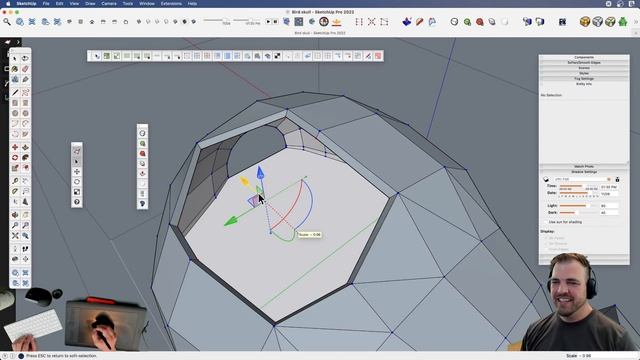This screenshot has width=640, height=360.
Task: Click the move cross icon in small floating toolbar
Action: pos(77,171)
